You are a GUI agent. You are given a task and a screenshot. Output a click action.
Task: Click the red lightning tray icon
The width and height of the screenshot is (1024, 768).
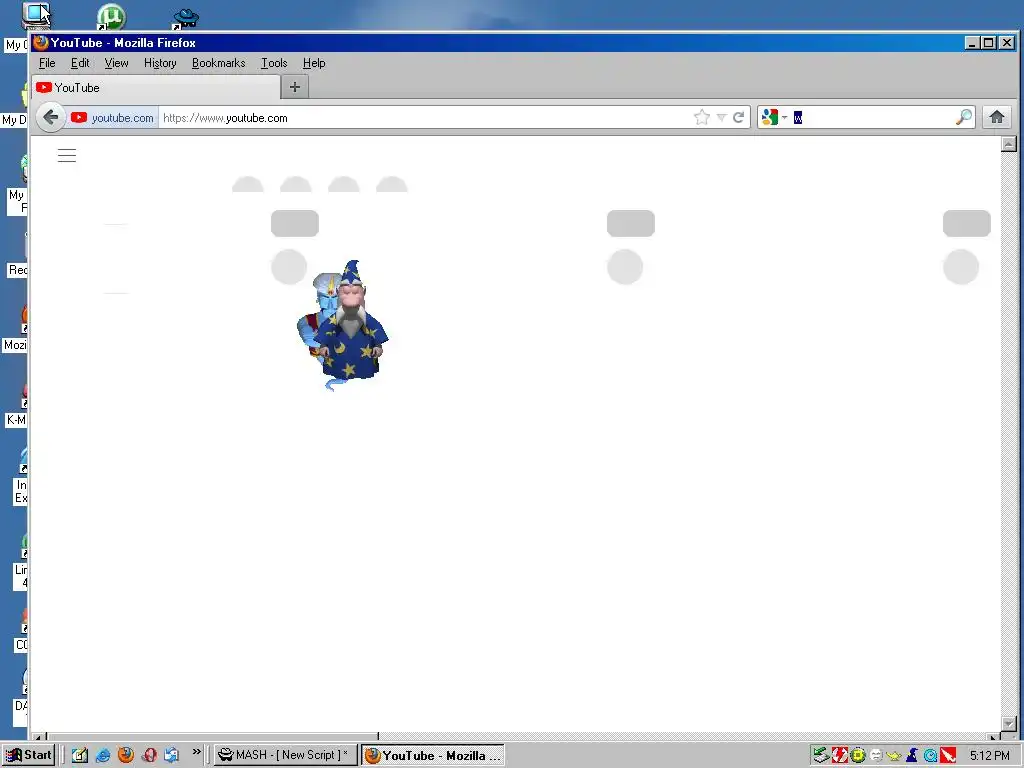(839, 756)
